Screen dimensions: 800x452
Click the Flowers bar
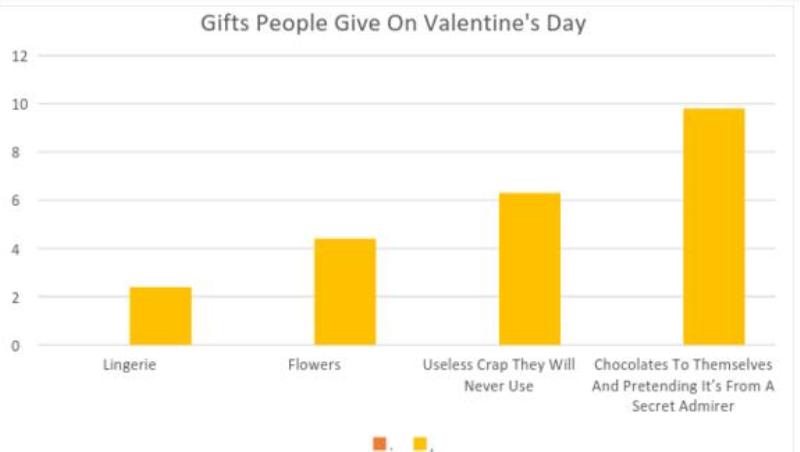coord(345,292)
